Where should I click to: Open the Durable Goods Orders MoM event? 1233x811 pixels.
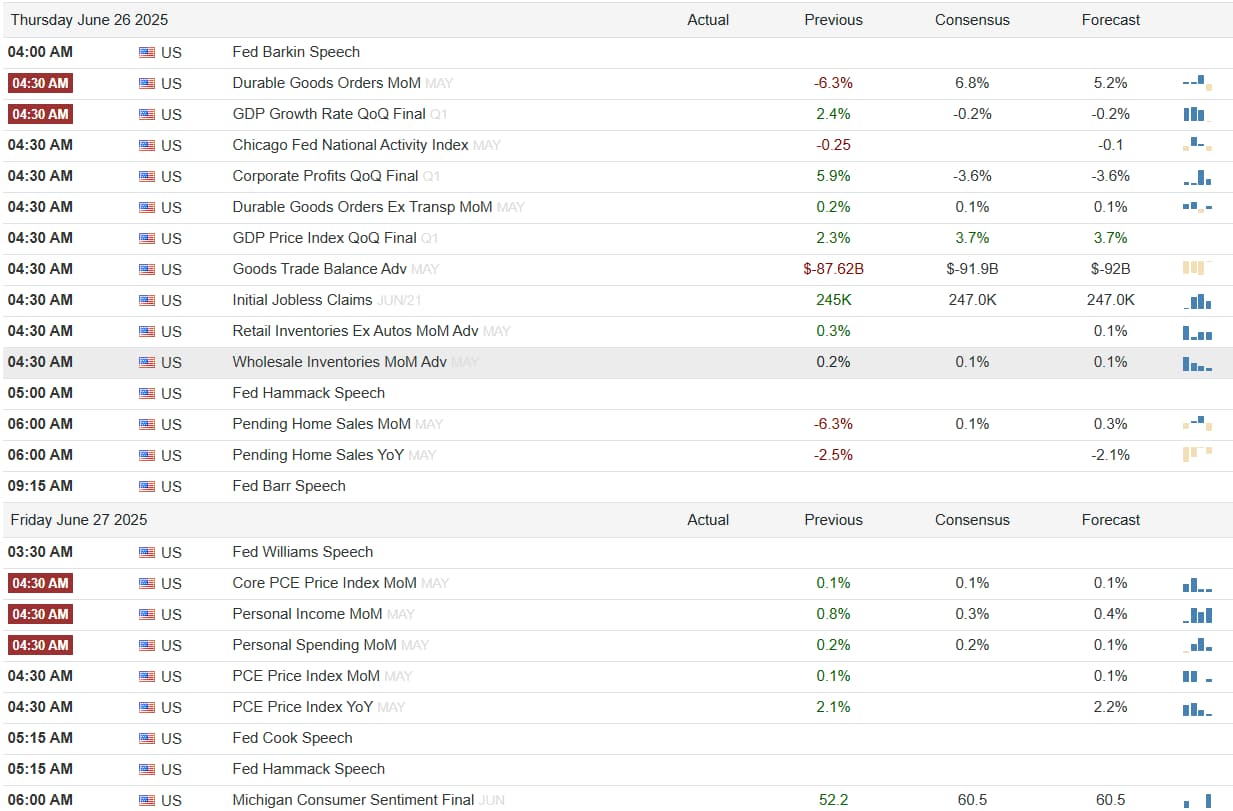[x=327, y=83]
